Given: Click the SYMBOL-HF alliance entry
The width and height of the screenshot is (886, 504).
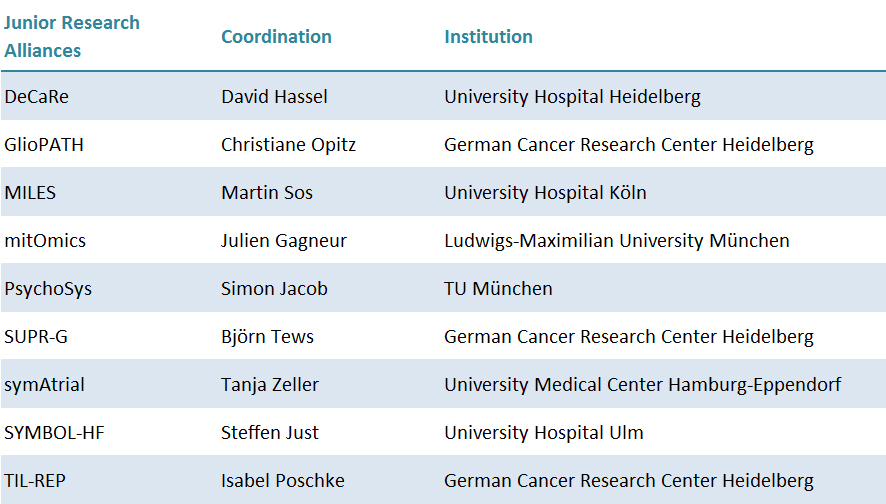Looking at the screenshot, I should (54, 433).
